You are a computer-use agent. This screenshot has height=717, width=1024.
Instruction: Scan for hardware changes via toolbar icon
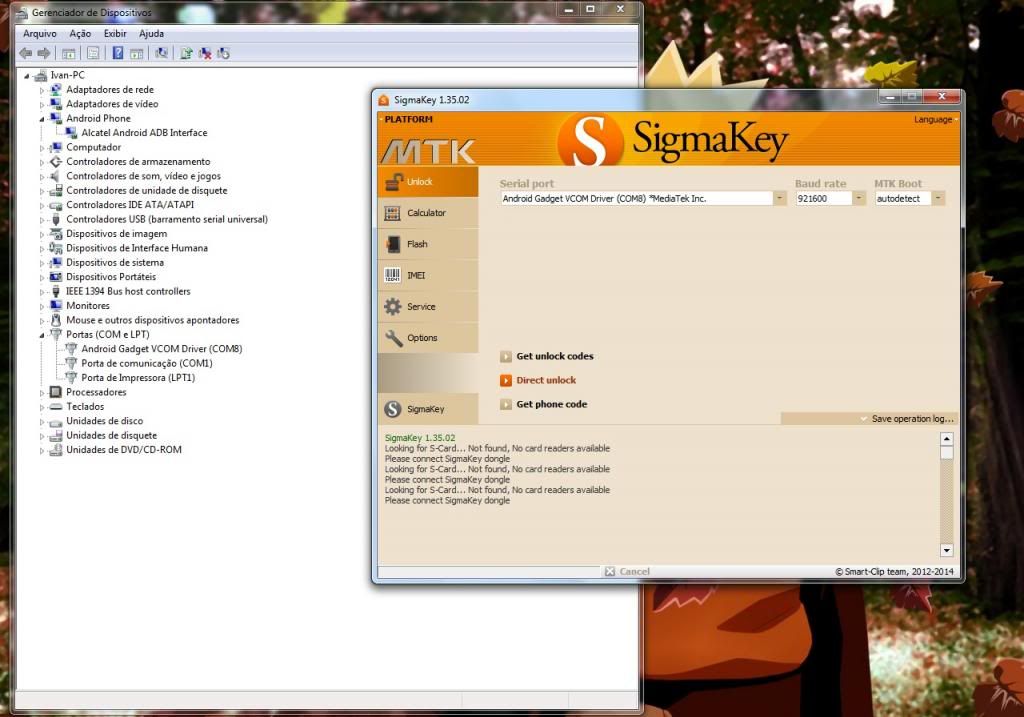(161, 54)
